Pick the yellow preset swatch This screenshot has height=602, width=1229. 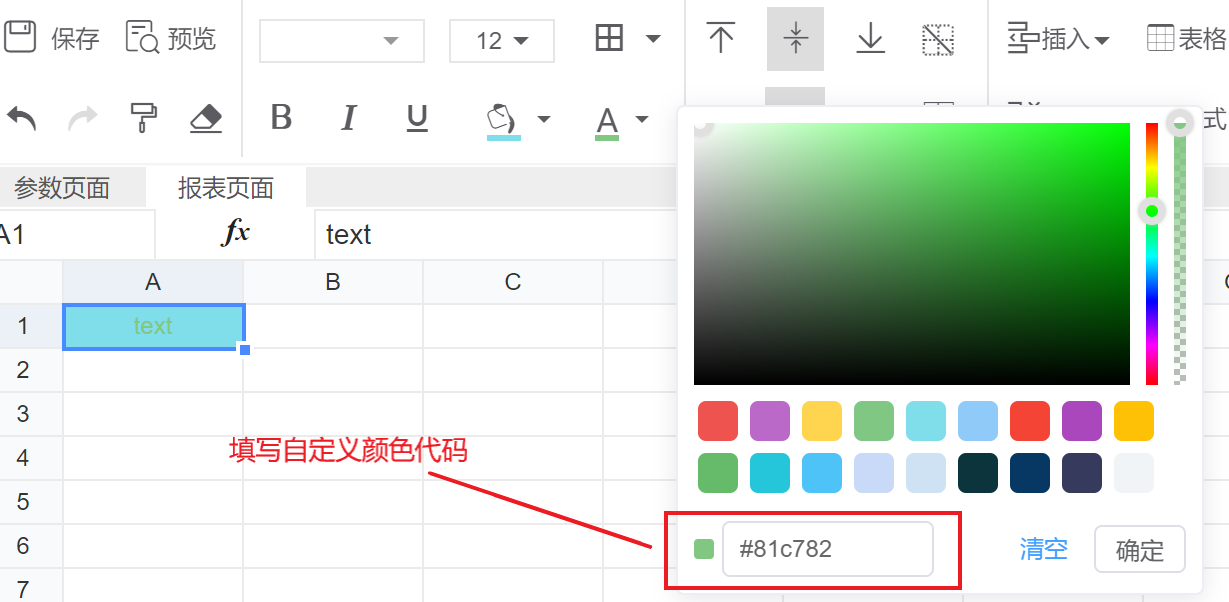point(822,421)
